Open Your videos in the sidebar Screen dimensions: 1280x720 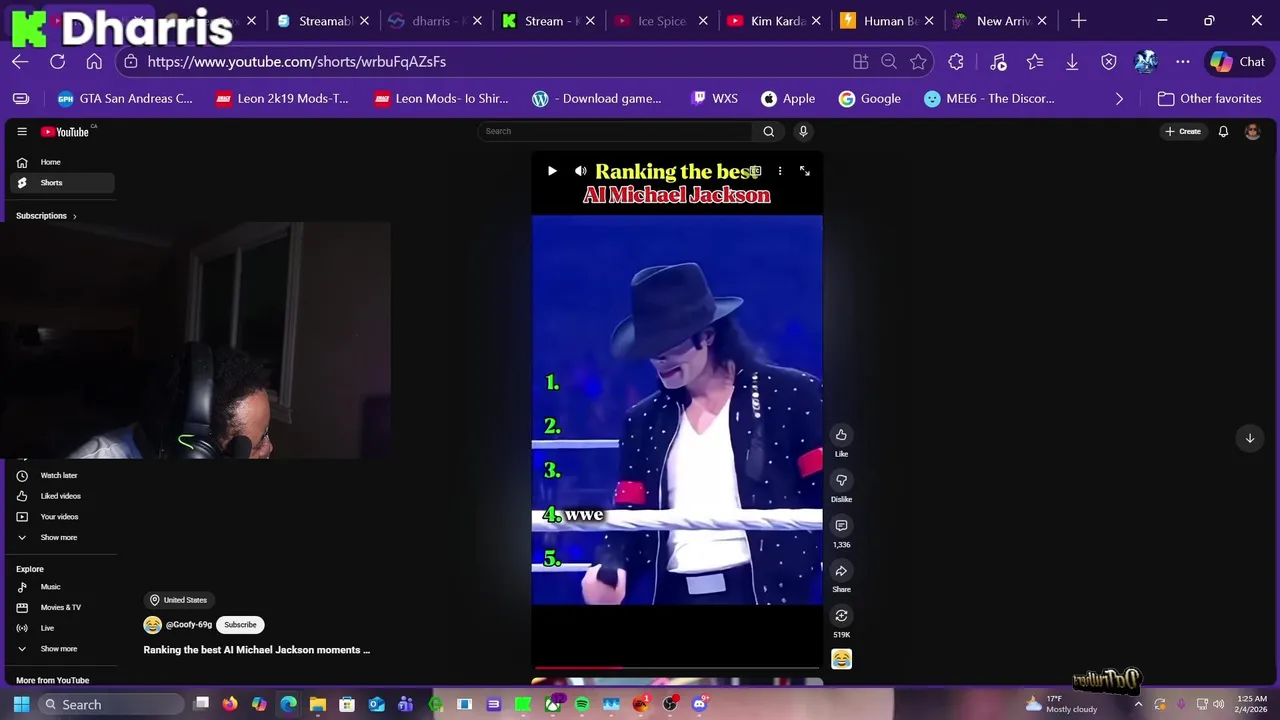(62, 517)
